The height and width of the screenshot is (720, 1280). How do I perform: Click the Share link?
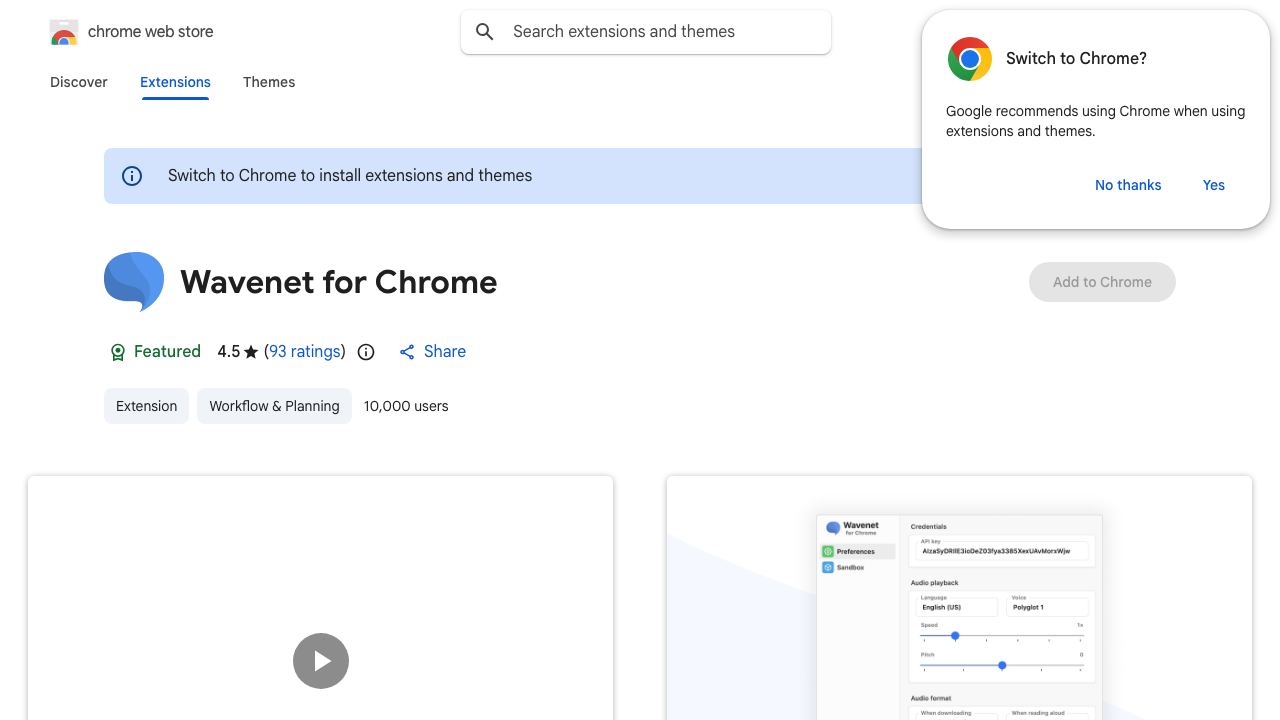[x=432, y=351]
